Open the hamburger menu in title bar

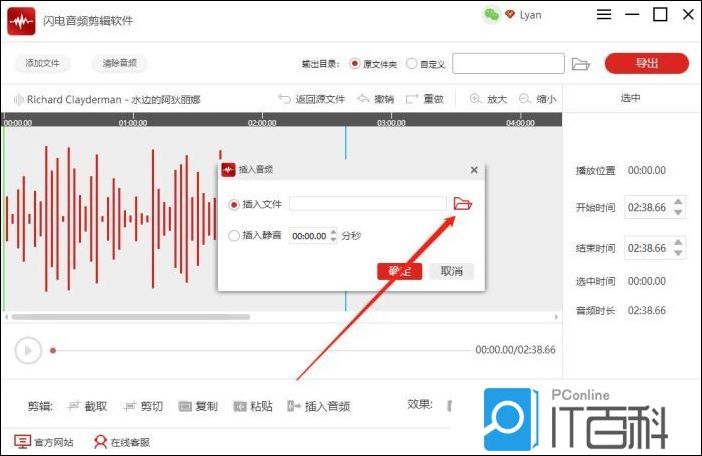604,14
